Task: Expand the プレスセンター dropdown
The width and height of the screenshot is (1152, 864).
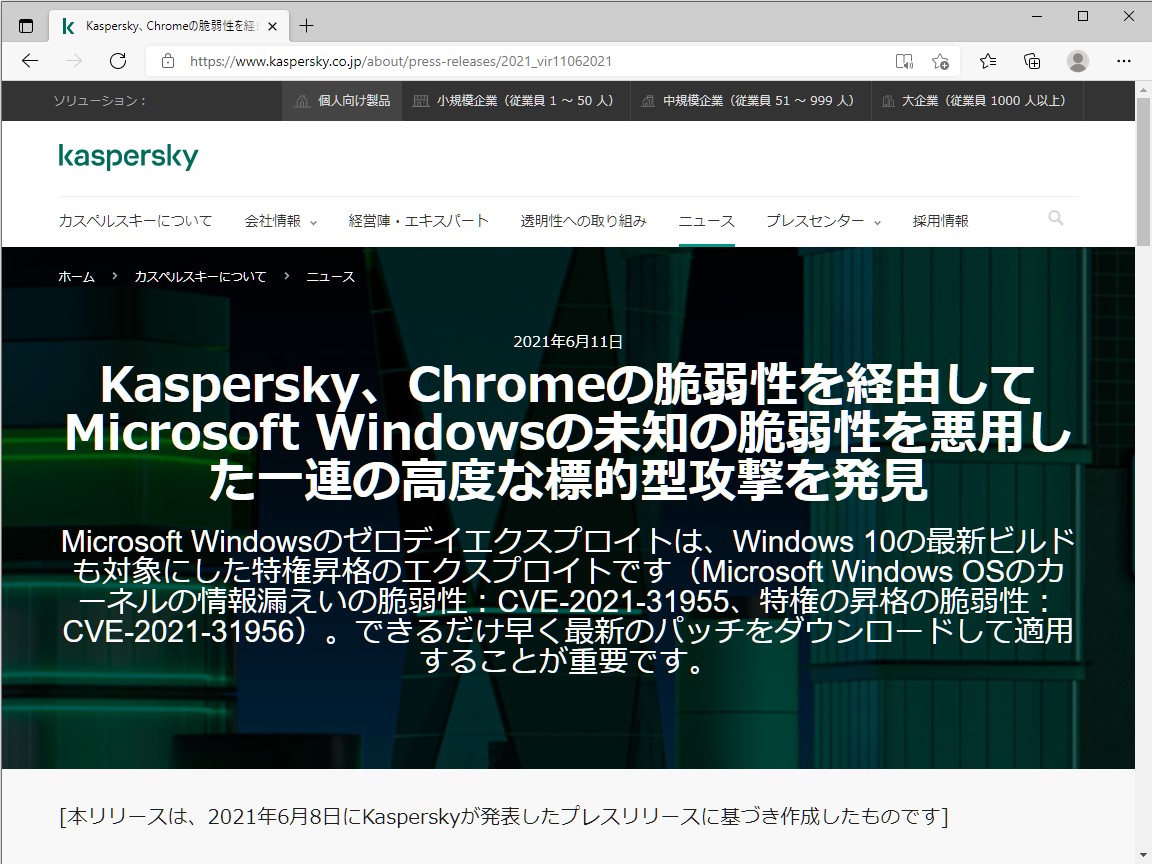Action: click(x=816, y=221)
